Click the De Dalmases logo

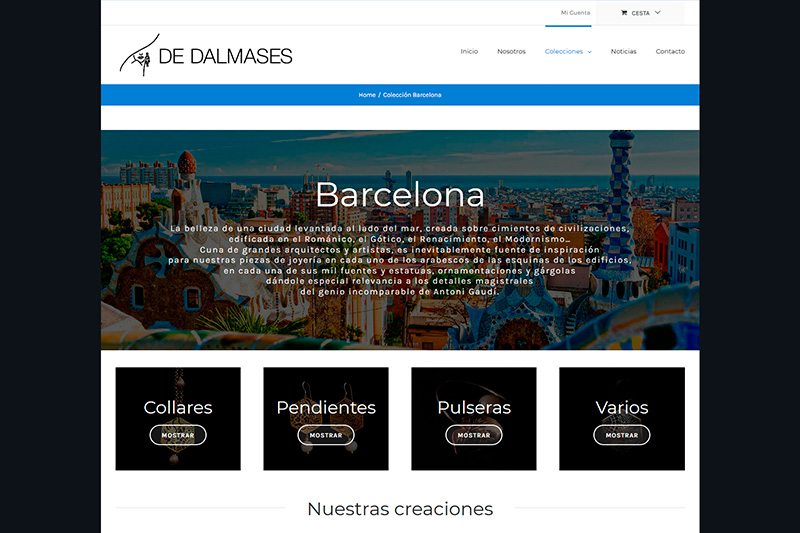pyautogui.click(x=206, y=56)
